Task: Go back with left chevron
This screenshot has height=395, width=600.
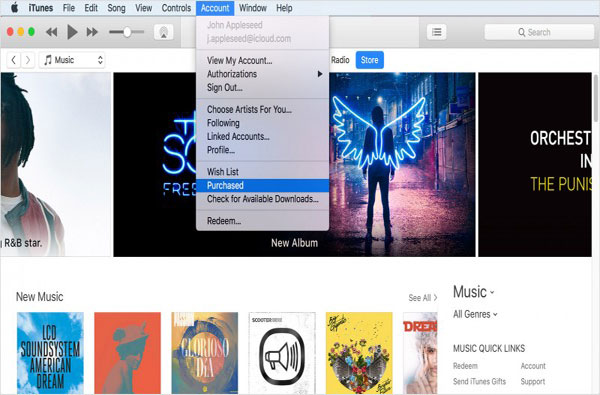Action: (14, 60)
